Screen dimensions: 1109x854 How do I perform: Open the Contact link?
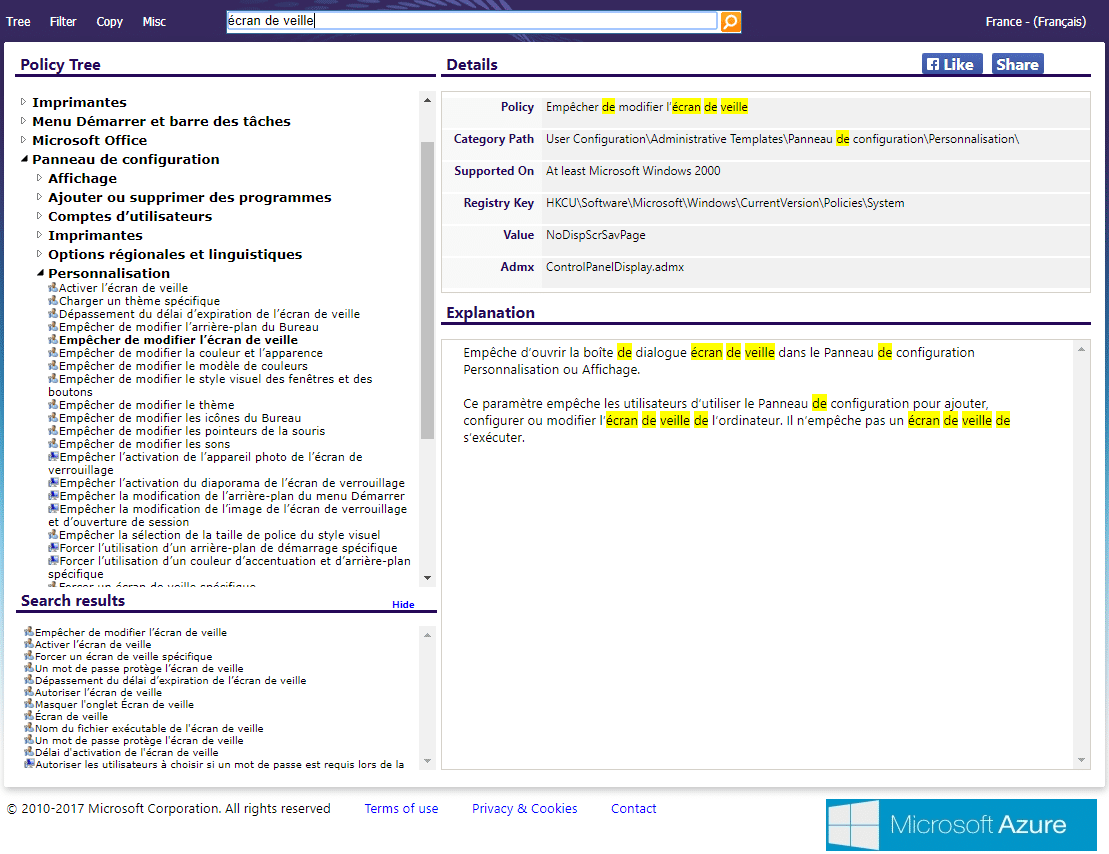coord(634,809)
